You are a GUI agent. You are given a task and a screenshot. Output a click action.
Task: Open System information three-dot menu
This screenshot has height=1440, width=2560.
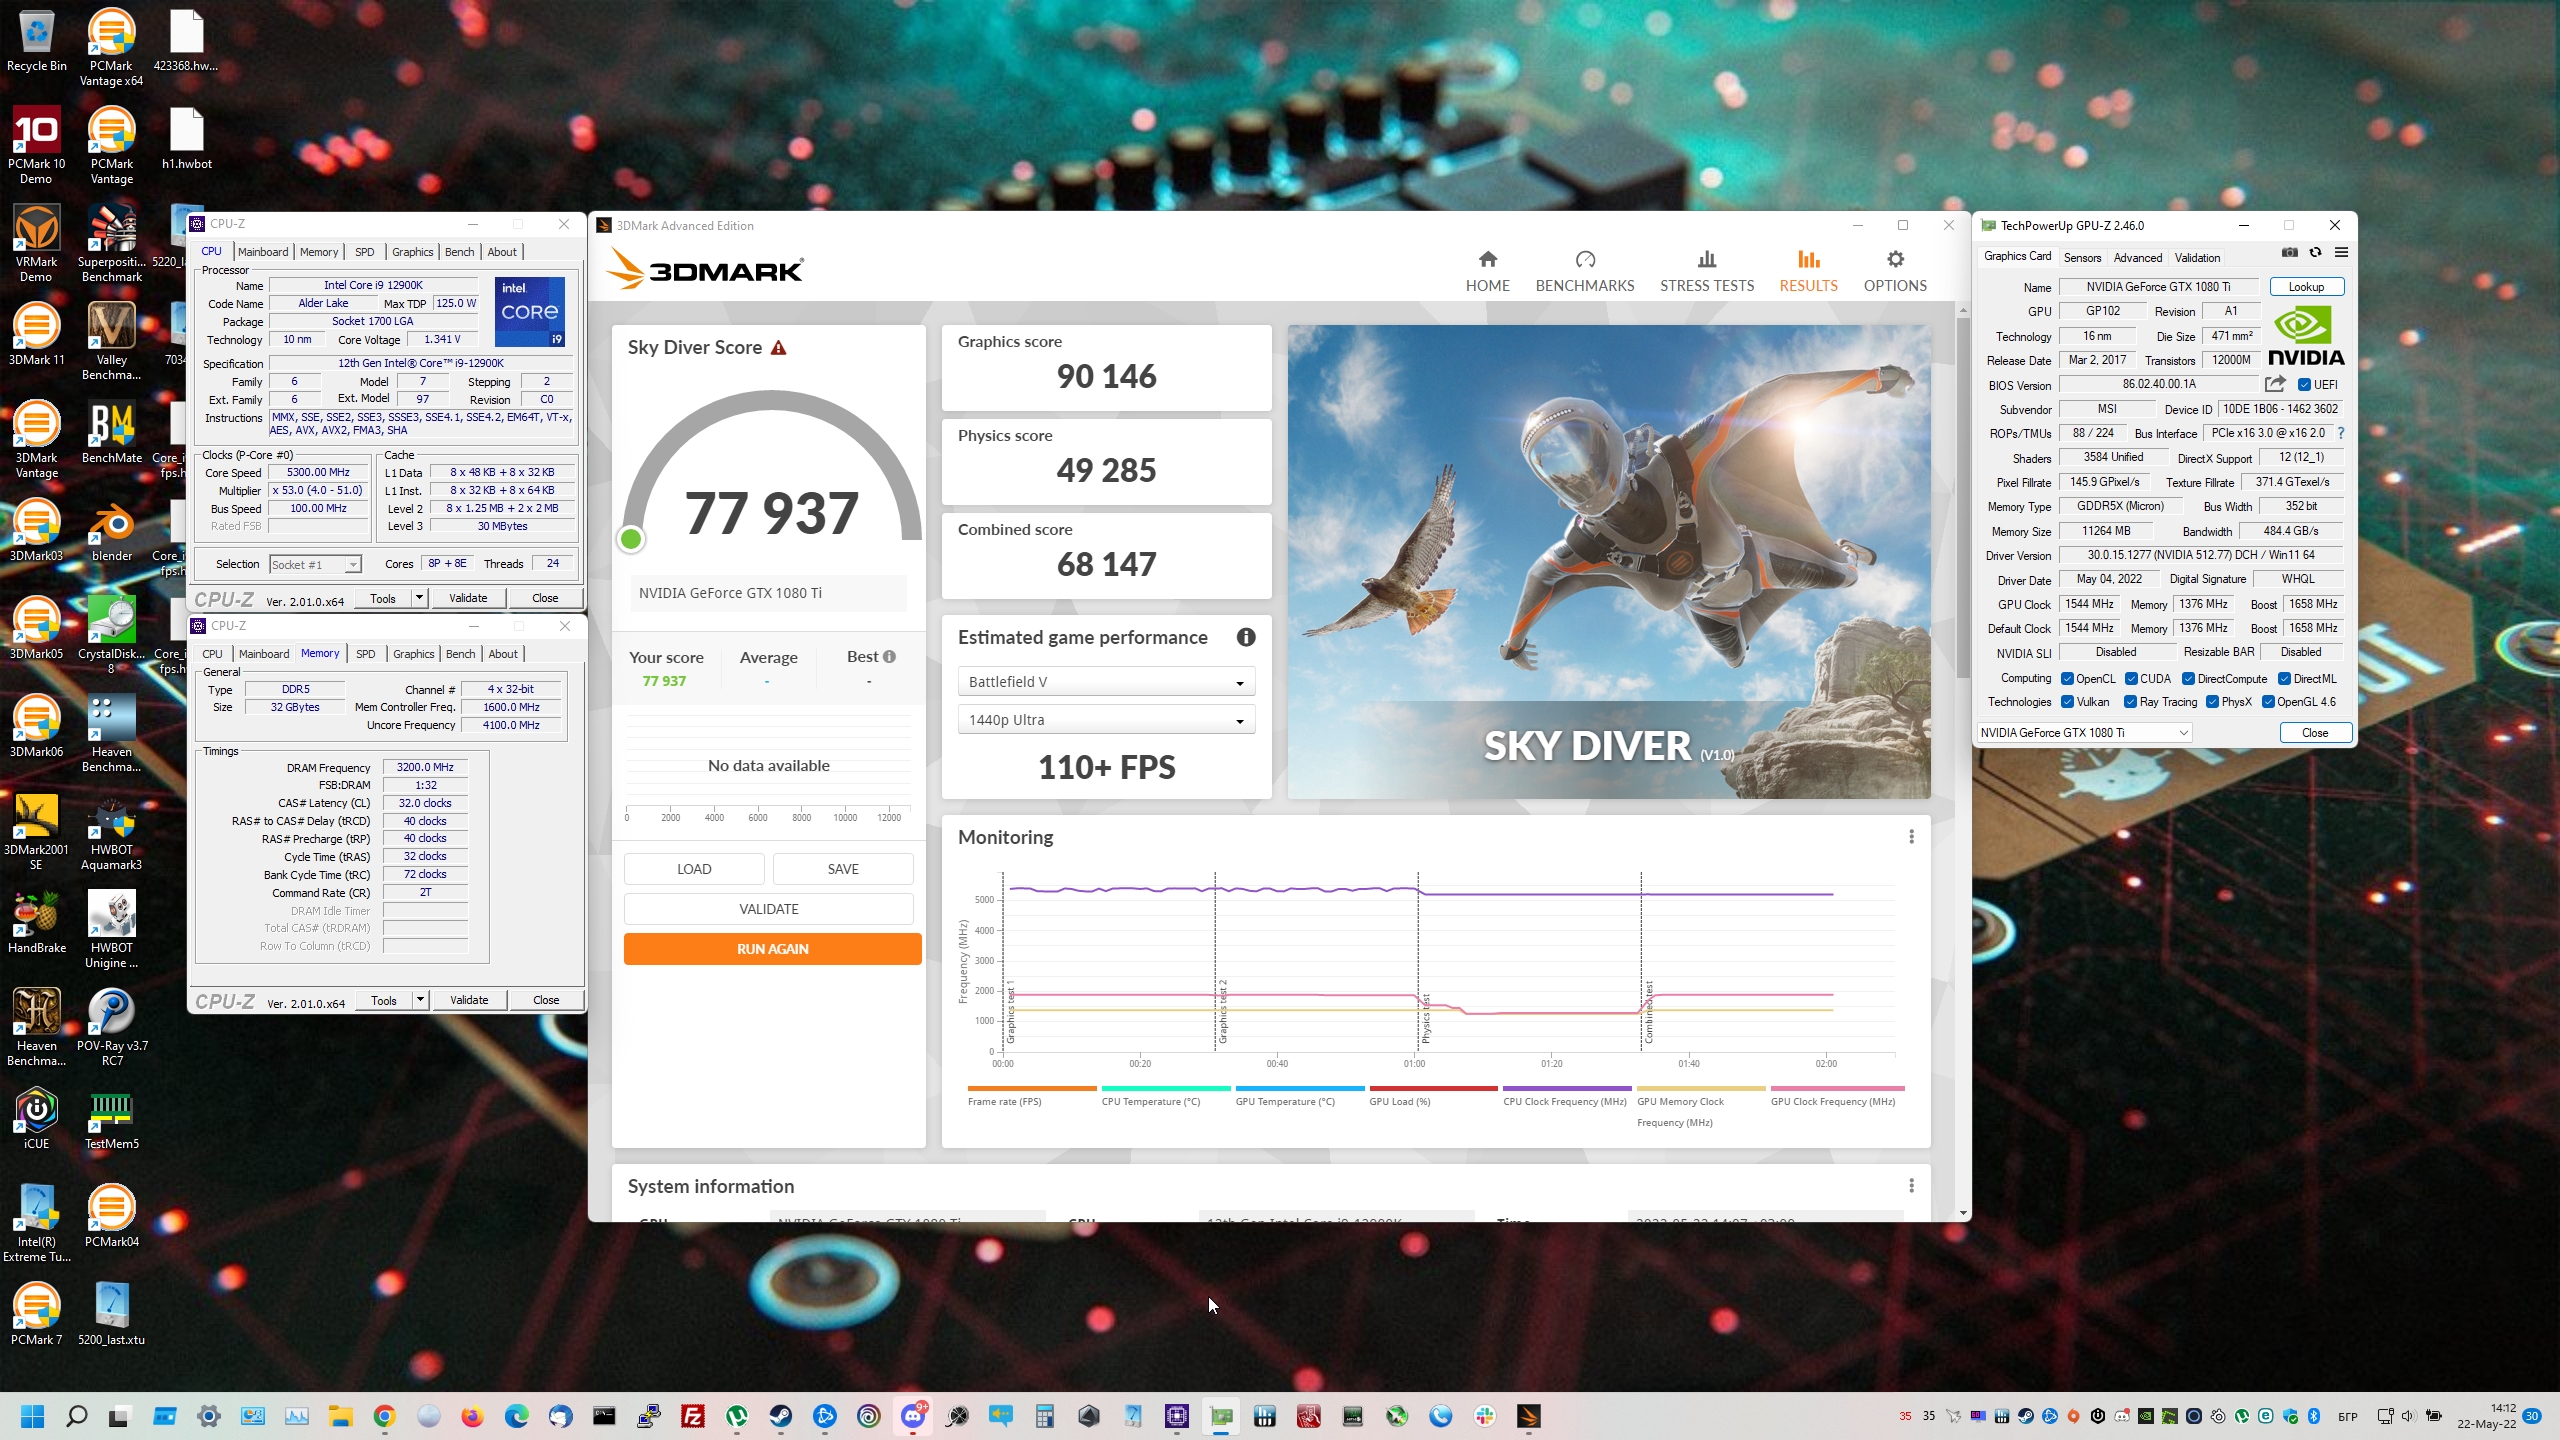click(x=1911, y=1185)
